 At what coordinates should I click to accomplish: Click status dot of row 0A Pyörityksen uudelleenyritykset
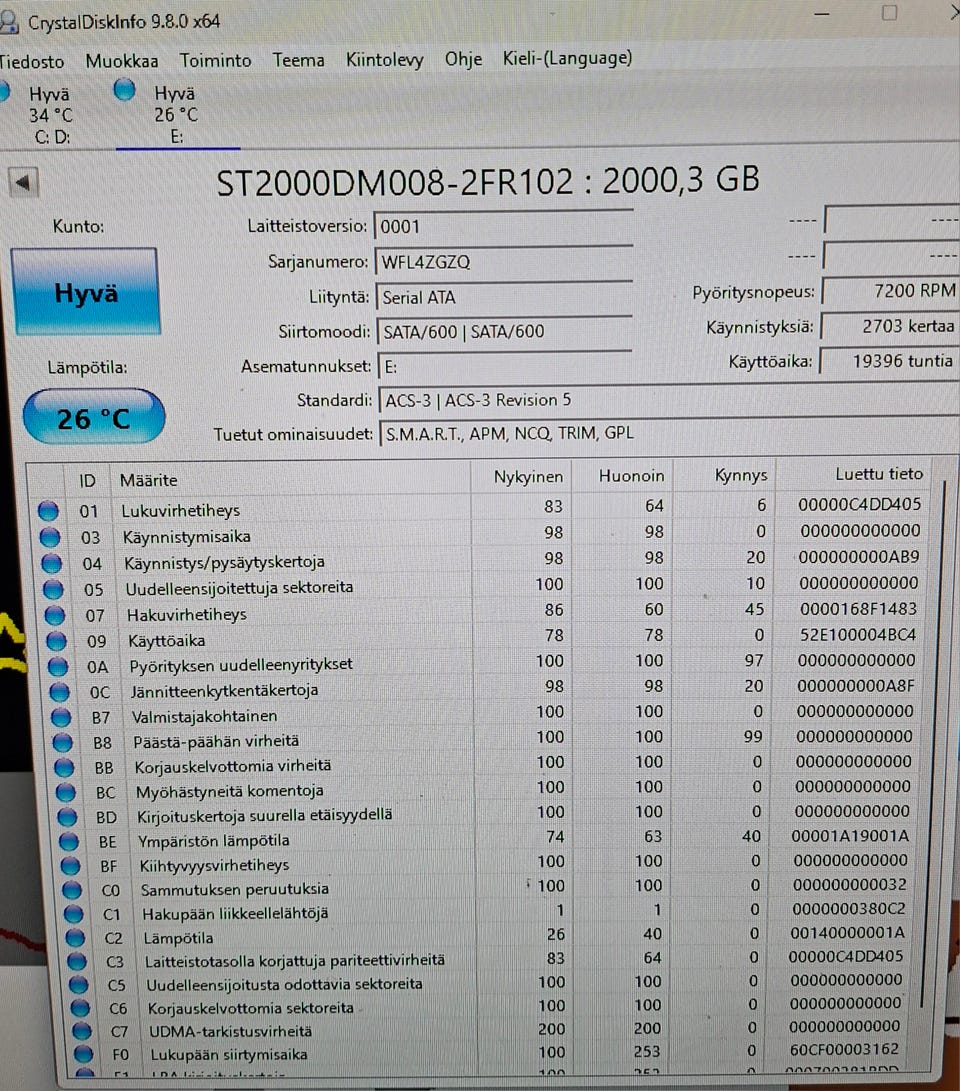[58, 667]
